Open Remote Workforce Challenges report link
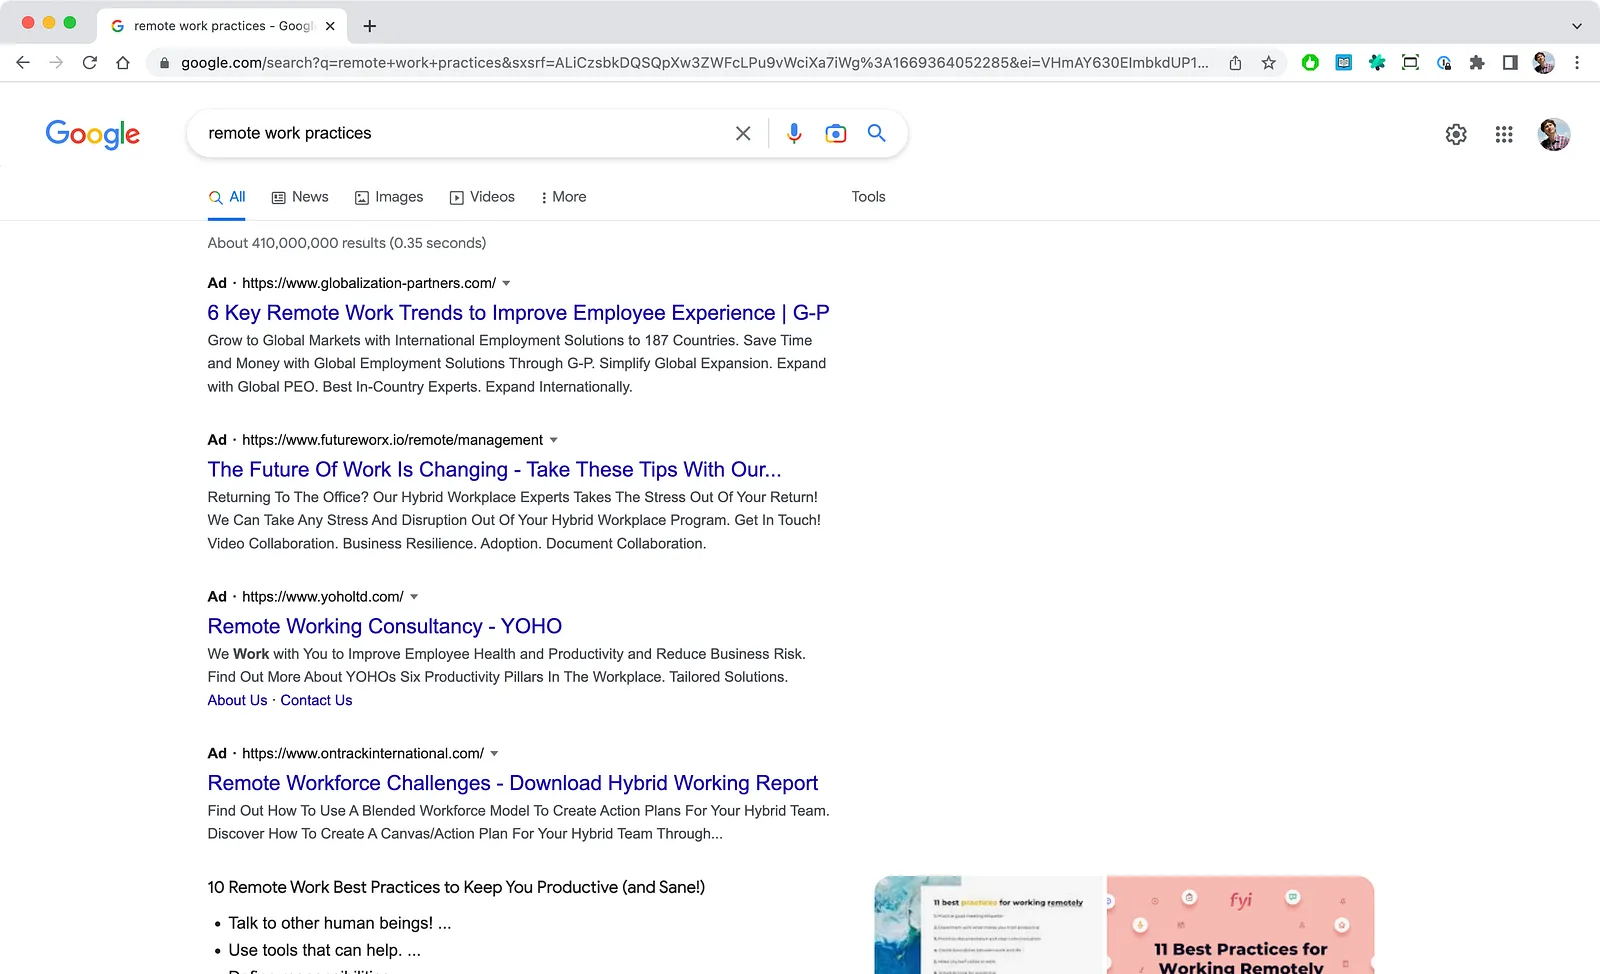Image resolution: width=1600 pixels, height=974 pixels. (x=513, y=784)
